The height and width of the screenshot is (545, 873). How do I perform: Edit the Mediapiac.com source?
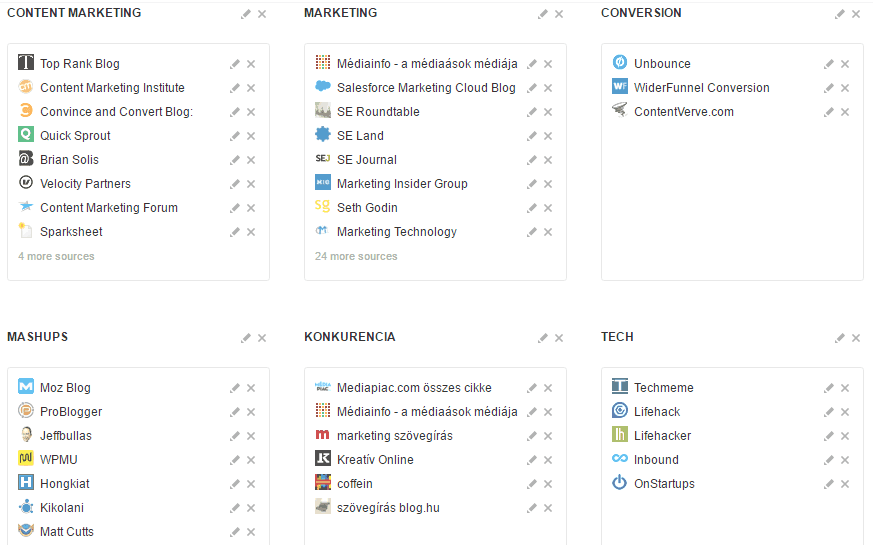[532, 388]
